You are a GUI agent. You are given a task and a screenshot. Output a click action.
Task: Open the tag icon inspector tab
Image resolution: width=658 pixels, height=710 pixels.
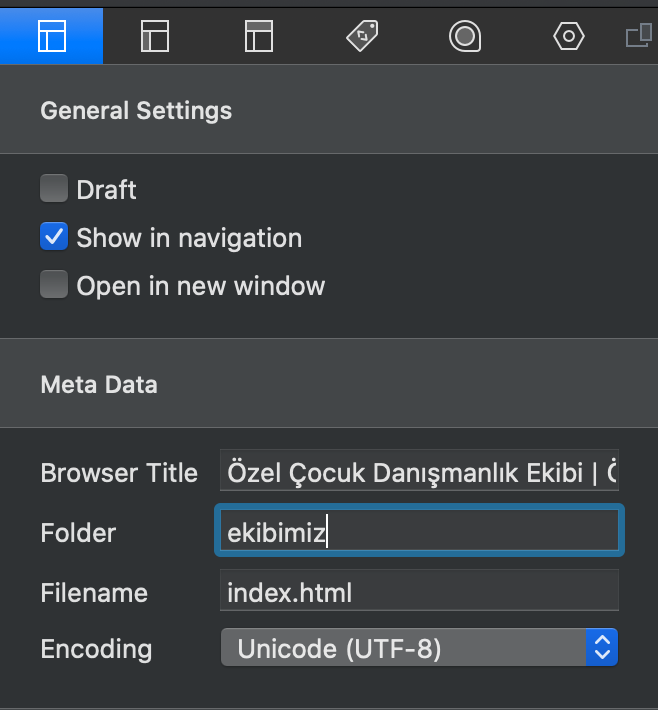click(362, 37)
